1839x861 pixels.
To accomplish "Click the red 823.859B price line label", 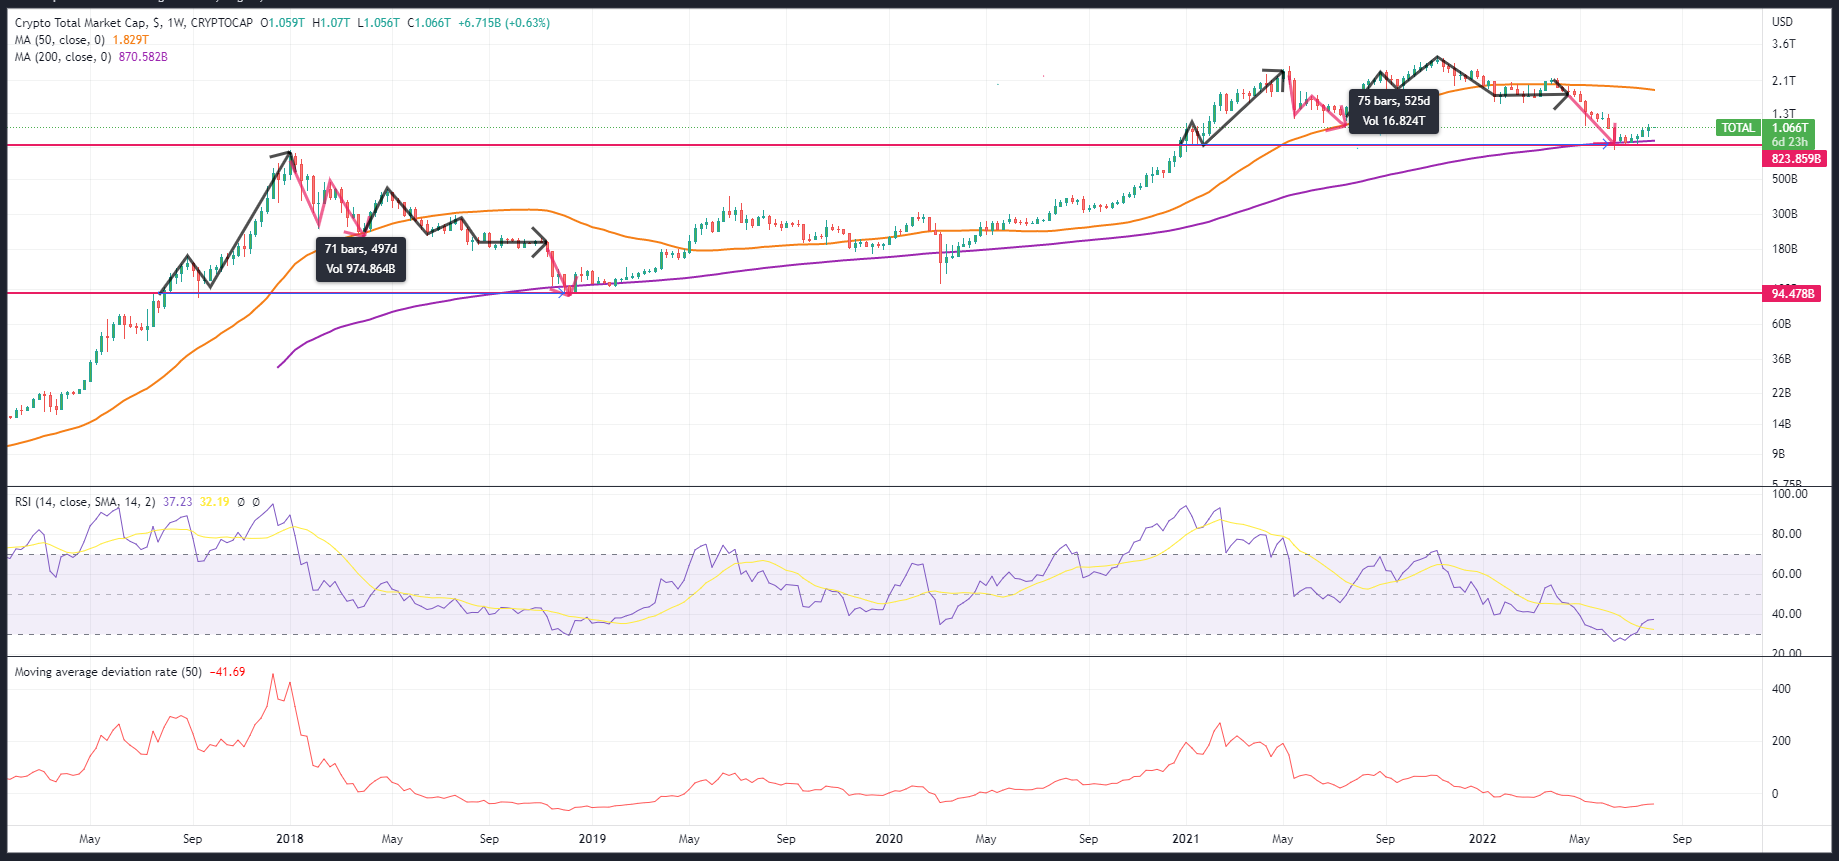I will (1795, 159).
